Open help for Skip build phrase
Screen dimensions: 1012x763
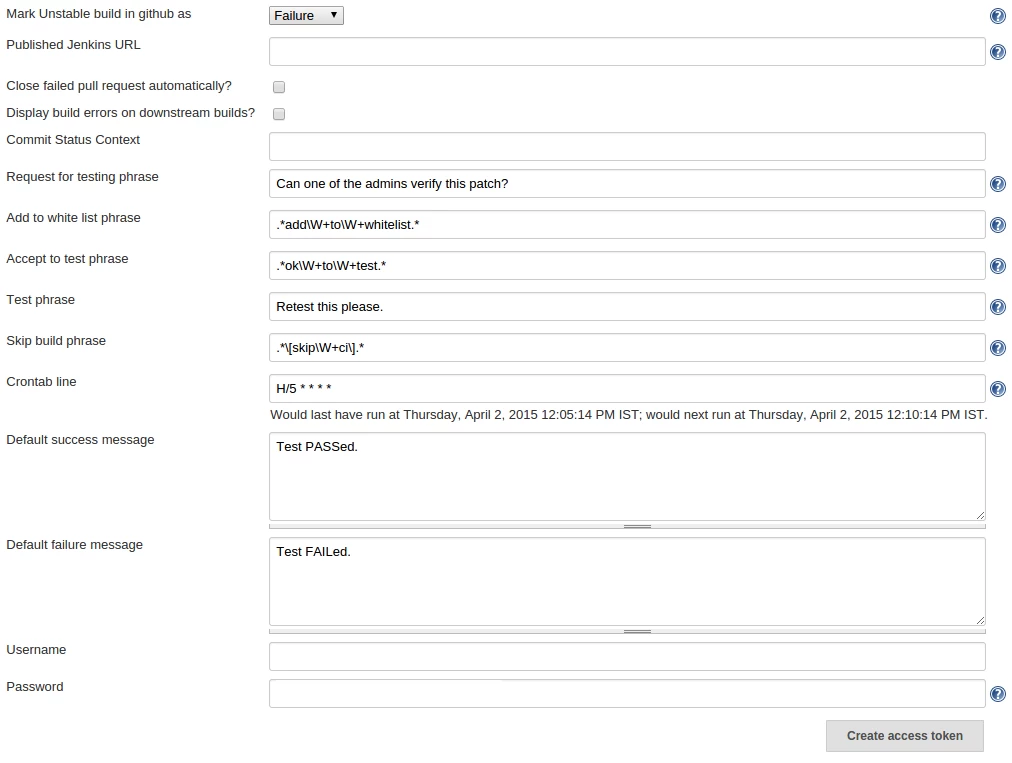[x=998, y=349]
